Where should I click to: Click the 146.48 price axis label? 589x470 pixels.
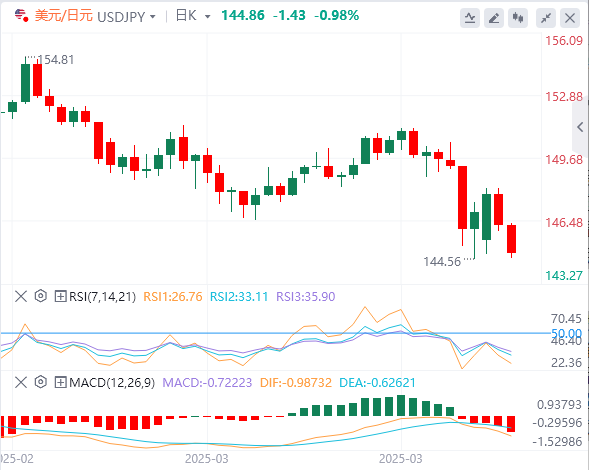coord(564,223)
